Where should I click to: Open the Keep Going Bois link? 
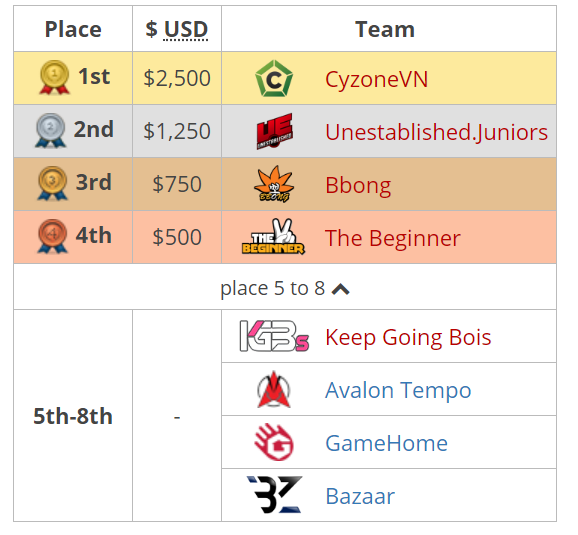coord(408,337)
